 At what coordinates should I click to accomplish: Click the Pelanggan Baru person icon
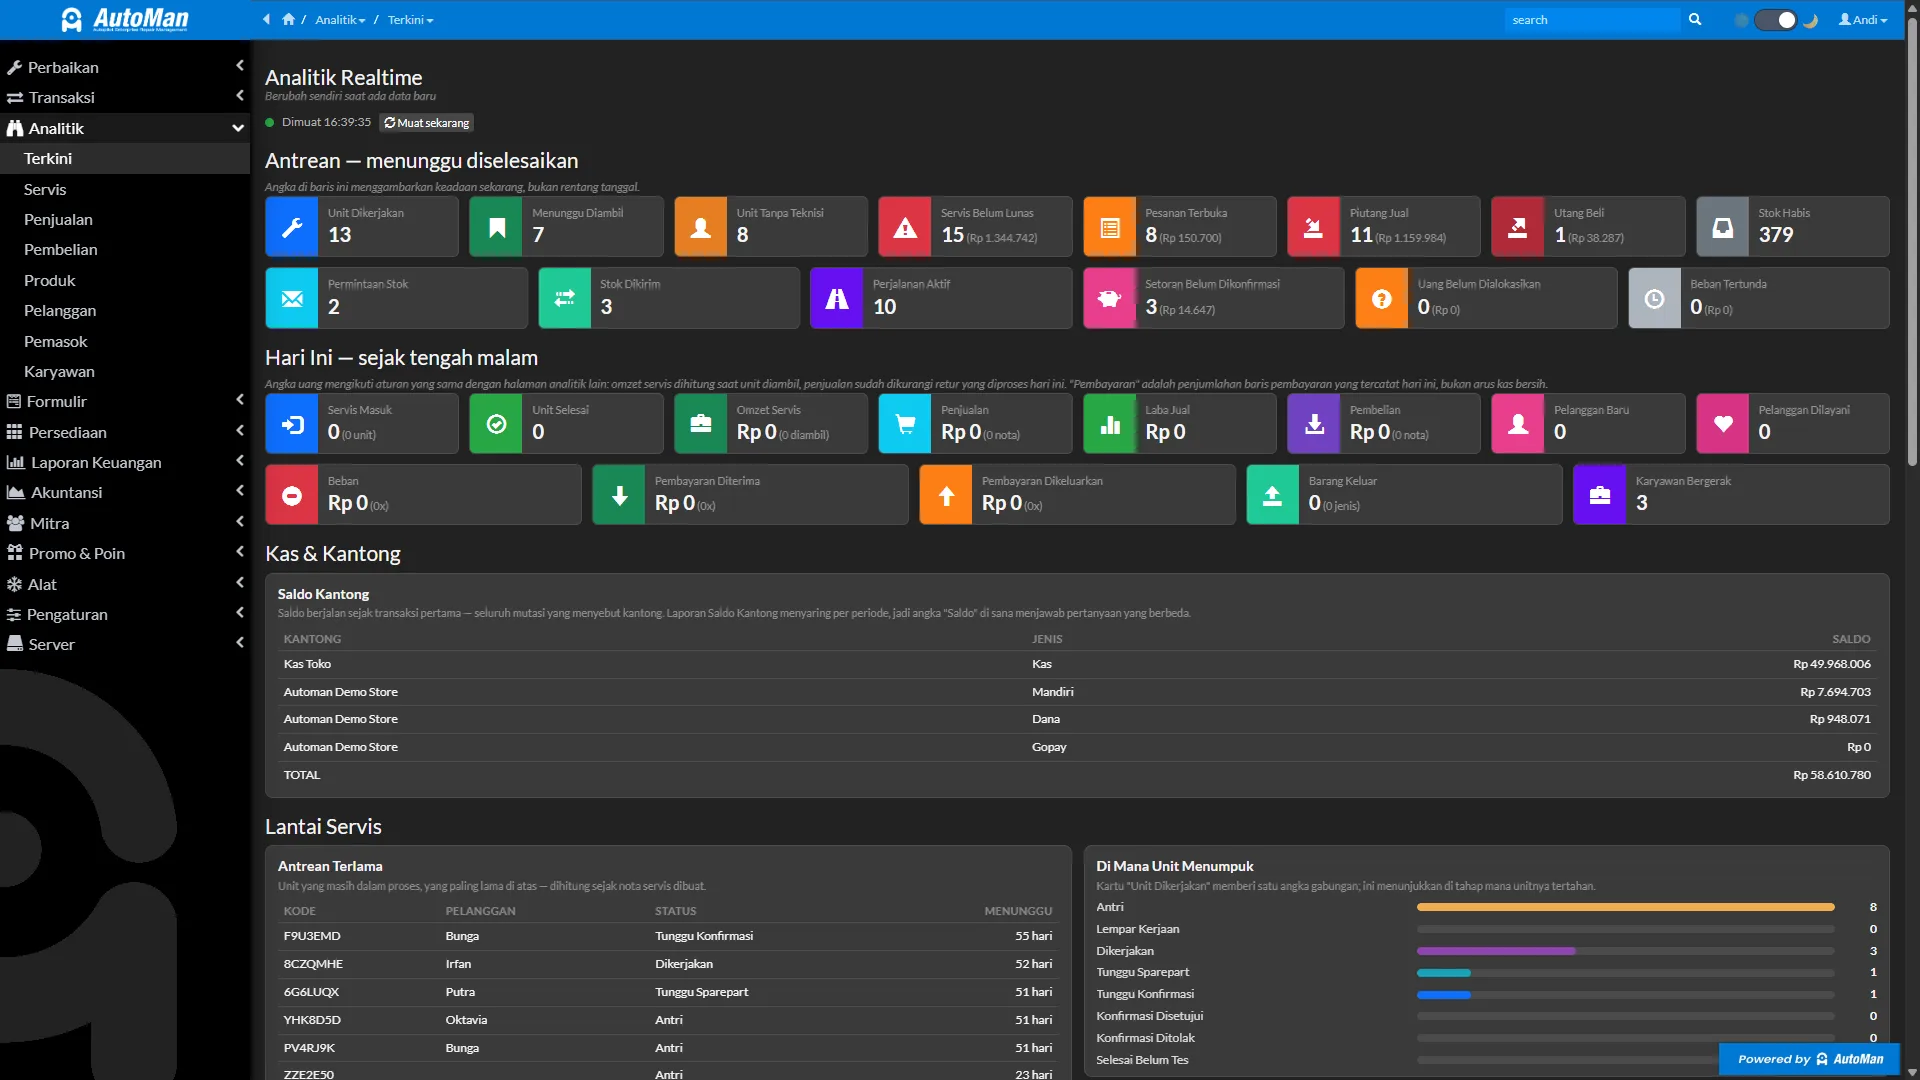coord(1518,424)
